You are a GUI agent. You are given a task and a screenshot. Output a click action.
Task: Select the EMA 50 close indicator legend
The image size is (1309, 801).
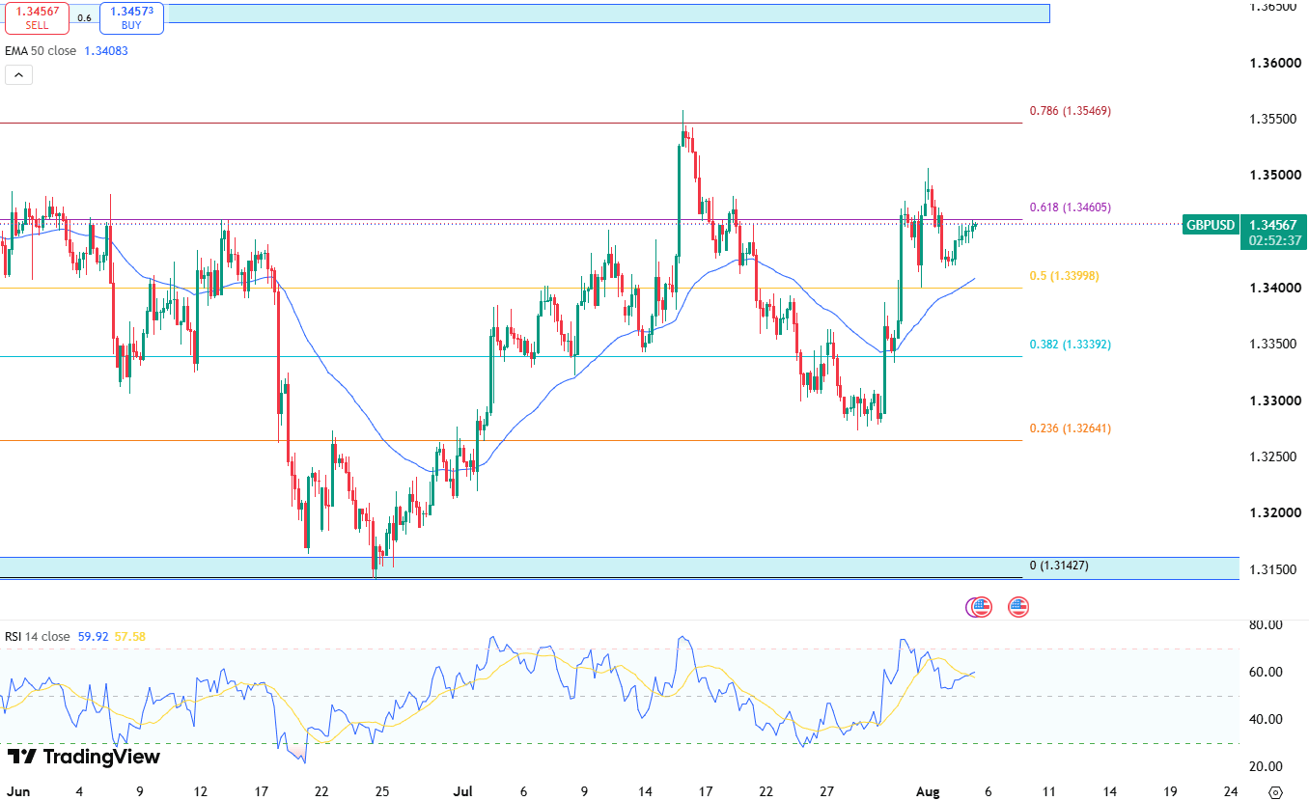(38, 51)
